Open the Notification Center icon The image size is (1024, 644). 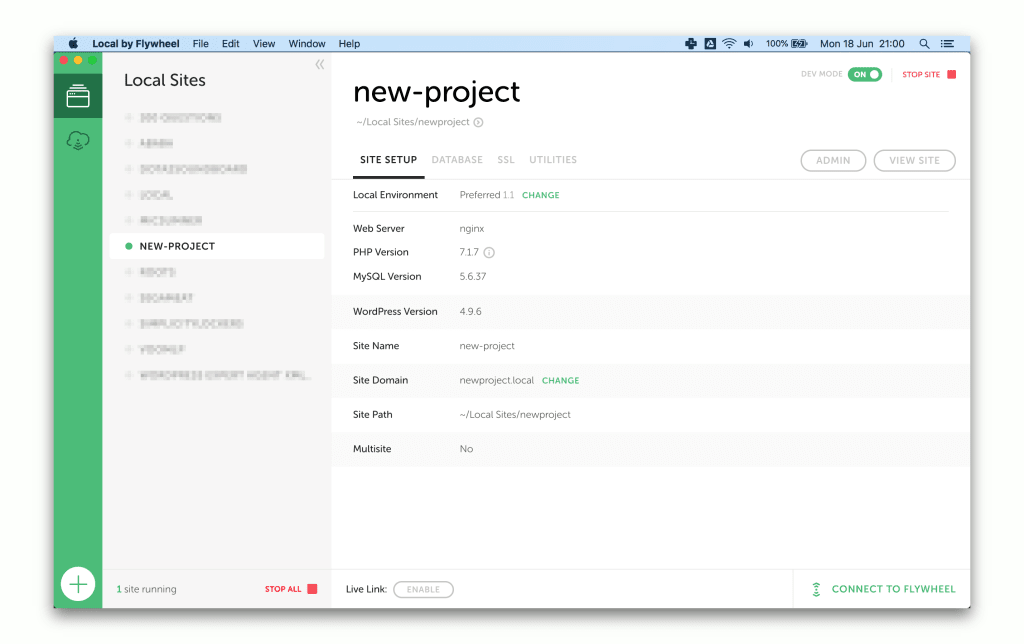pyautogui.click(x=947, y=44)
